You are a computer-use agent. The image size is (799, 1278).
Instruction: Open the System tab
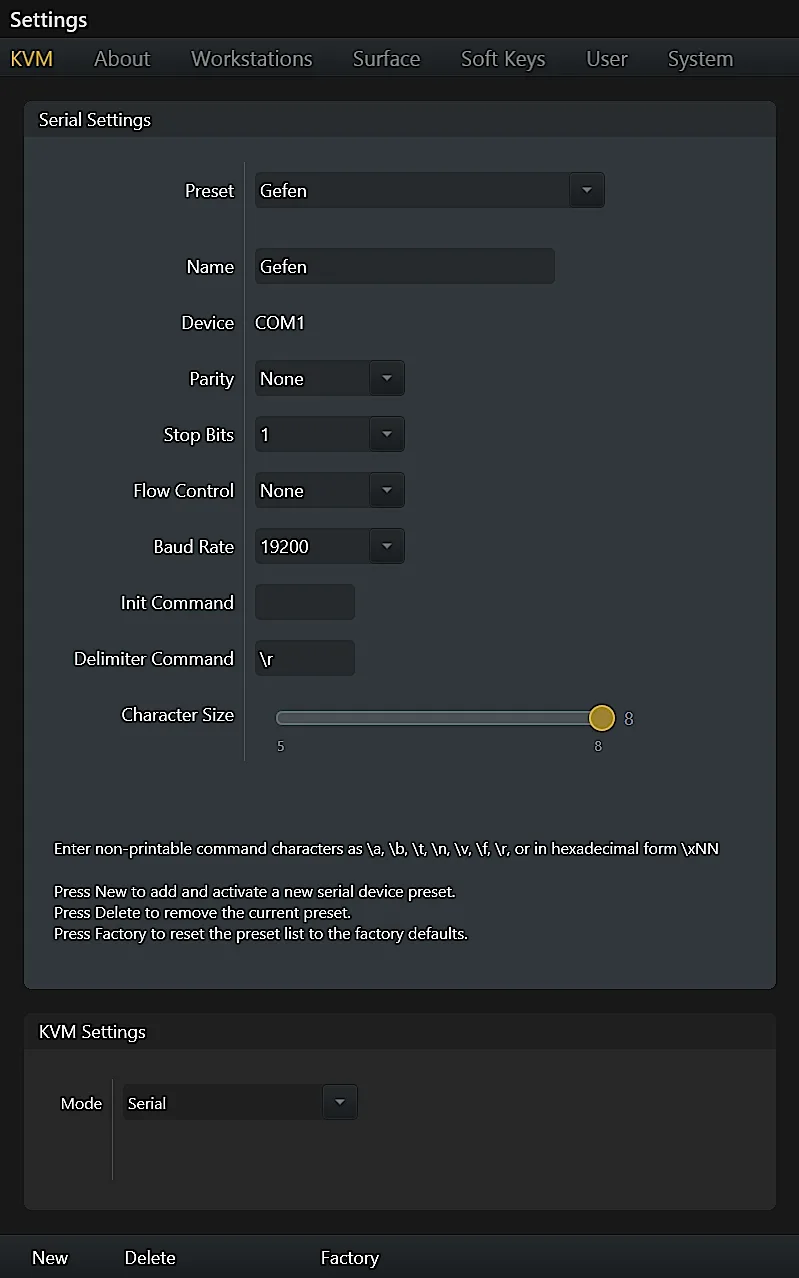pos(700,59)
